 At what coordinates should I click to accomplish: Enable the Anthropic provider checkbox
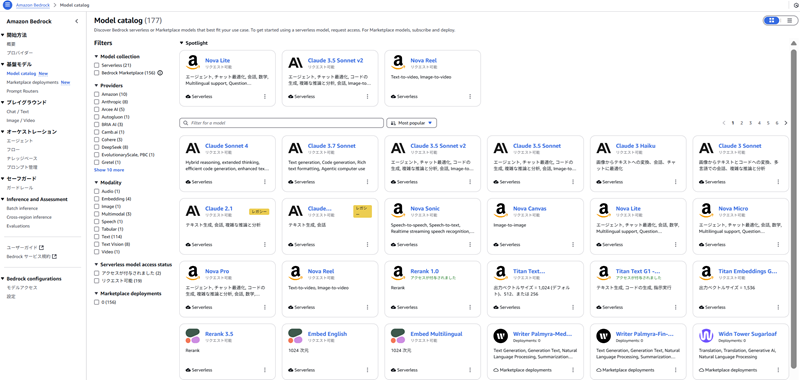point(96,102)
